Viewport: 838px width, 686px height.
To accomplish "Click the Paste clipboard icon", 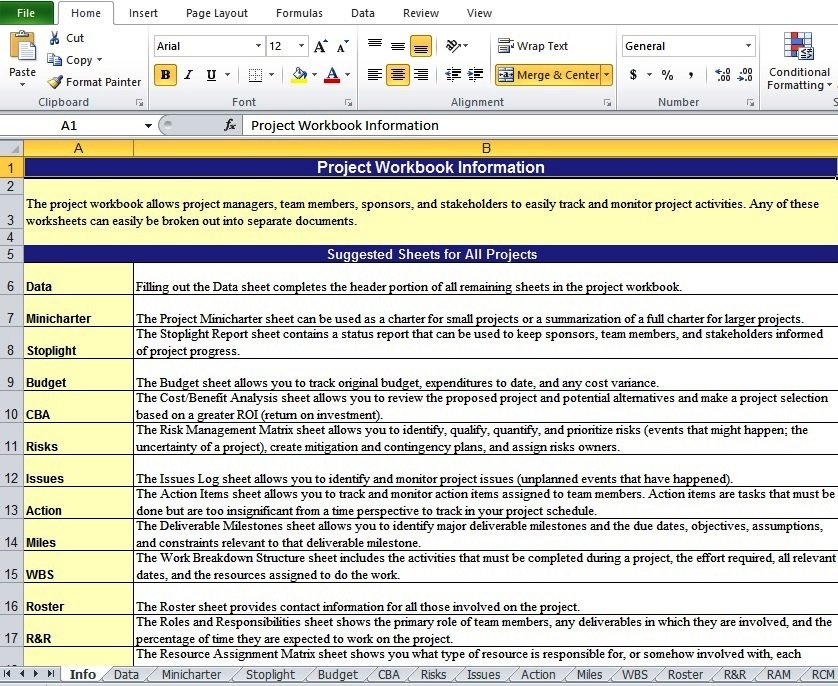I will click(22, 47).
